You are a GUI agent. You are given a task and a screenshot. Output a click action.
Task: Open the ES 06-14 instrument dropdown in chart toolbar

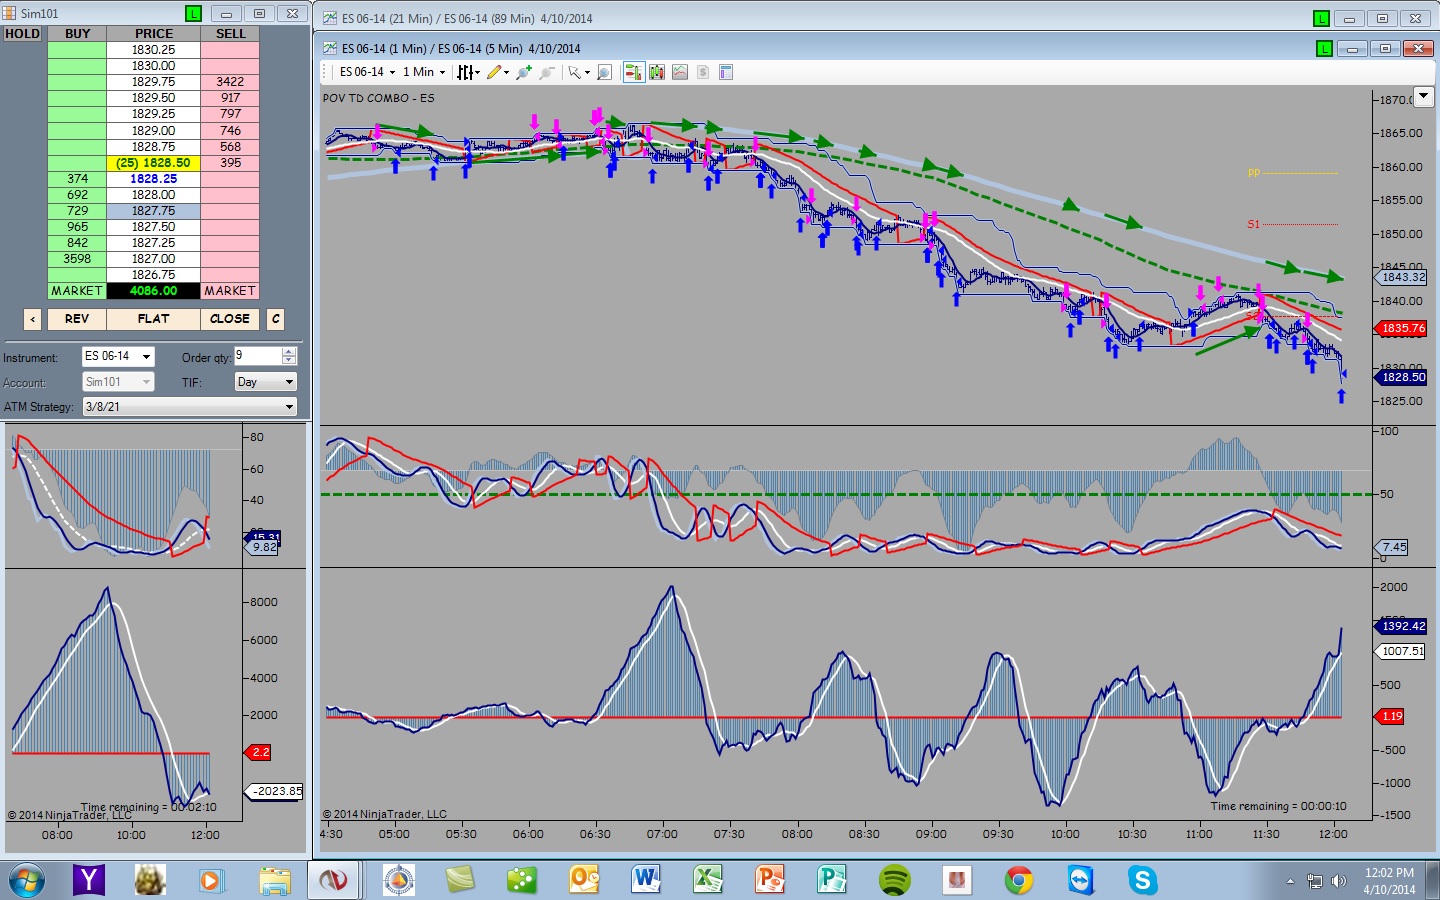click(368, 72)
